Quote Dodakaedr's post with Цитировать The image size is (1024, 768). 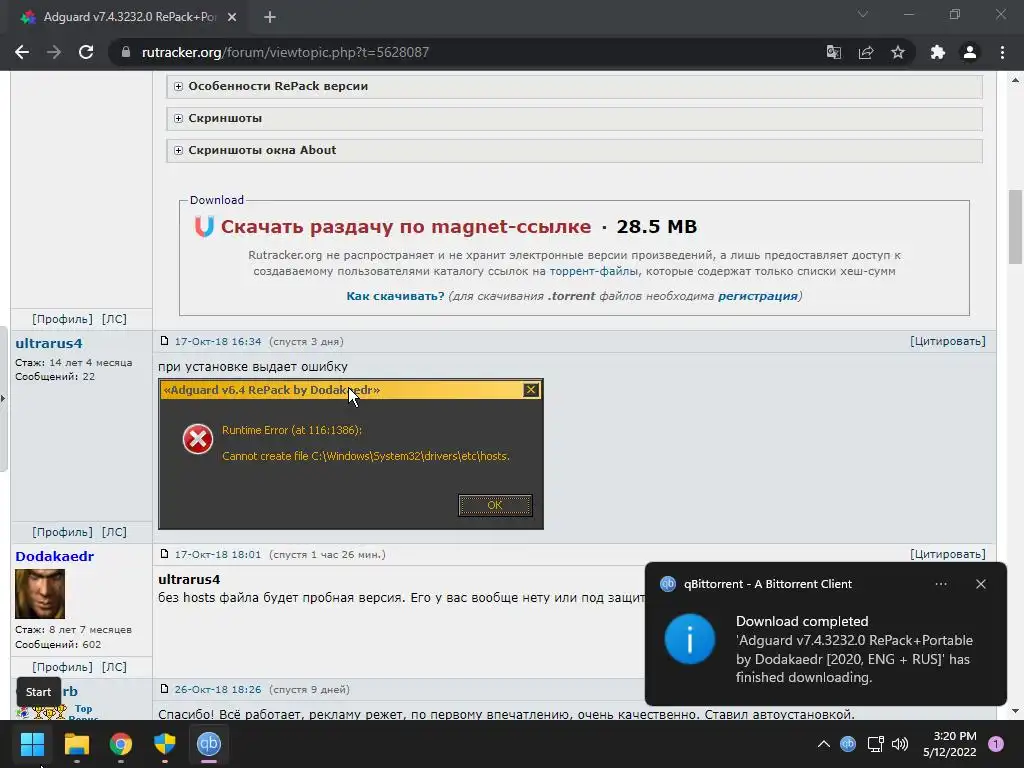pyautogui.click(x=948, y=554)
